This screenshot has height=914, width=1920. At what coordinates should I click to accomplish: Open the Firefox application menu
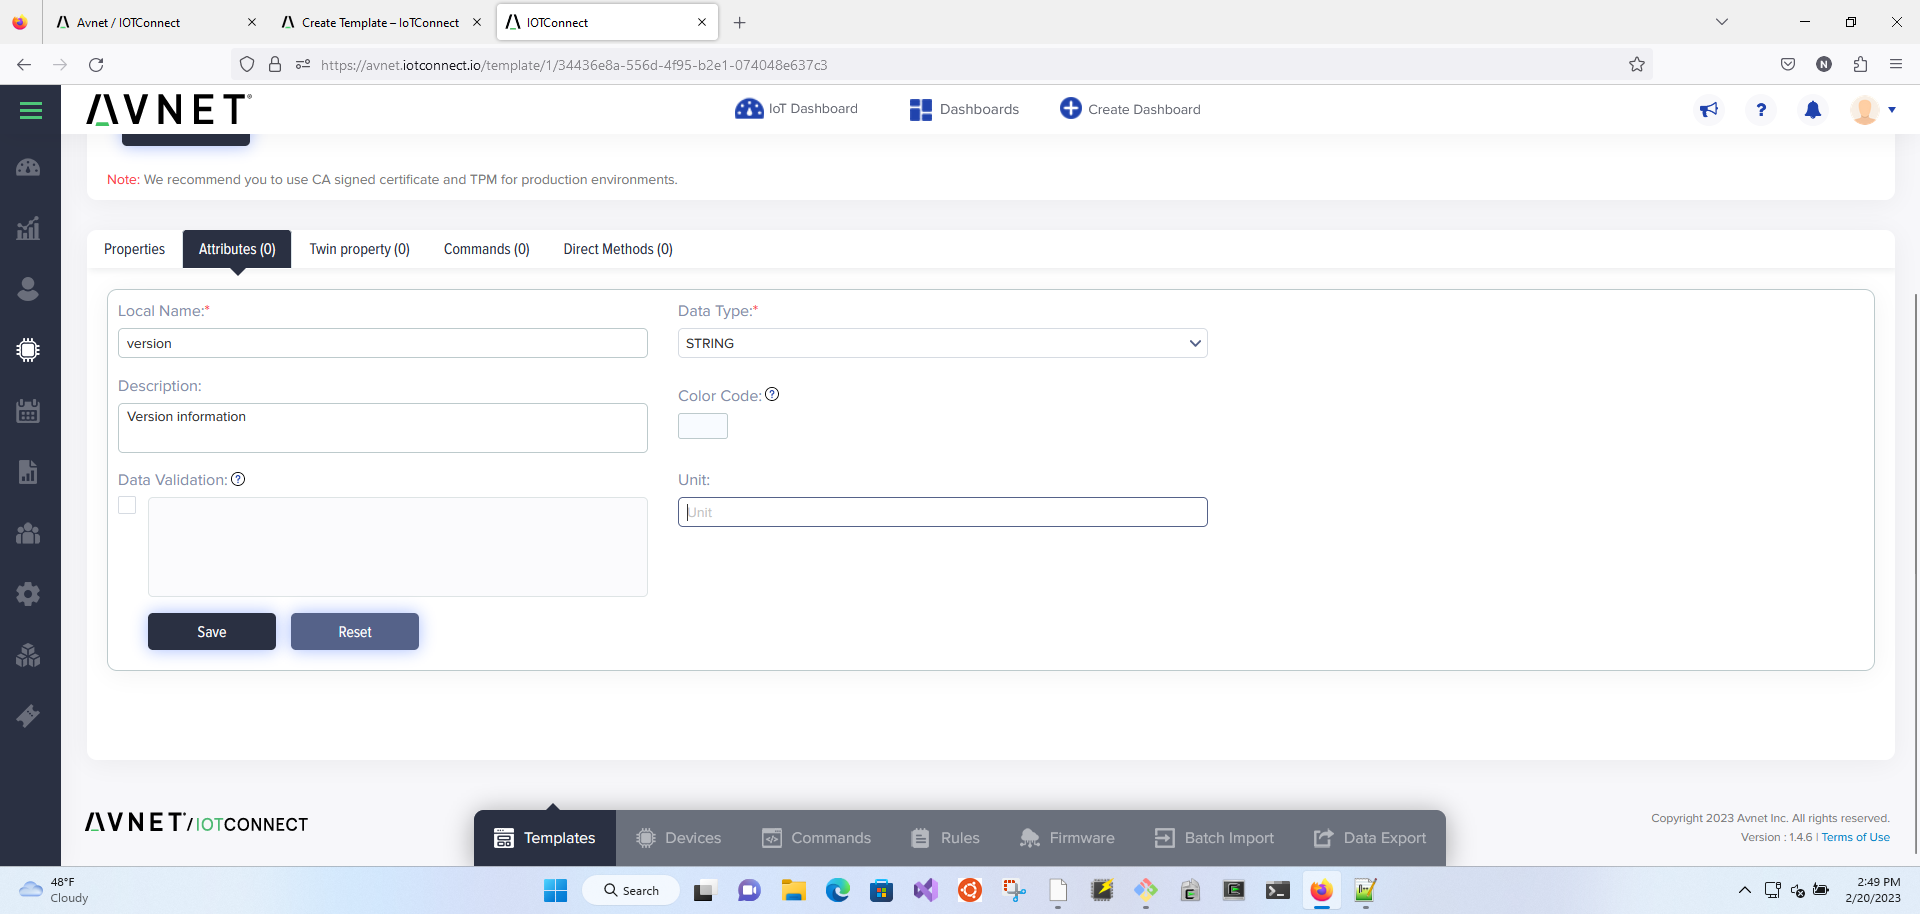click(x=1896, y=64)
